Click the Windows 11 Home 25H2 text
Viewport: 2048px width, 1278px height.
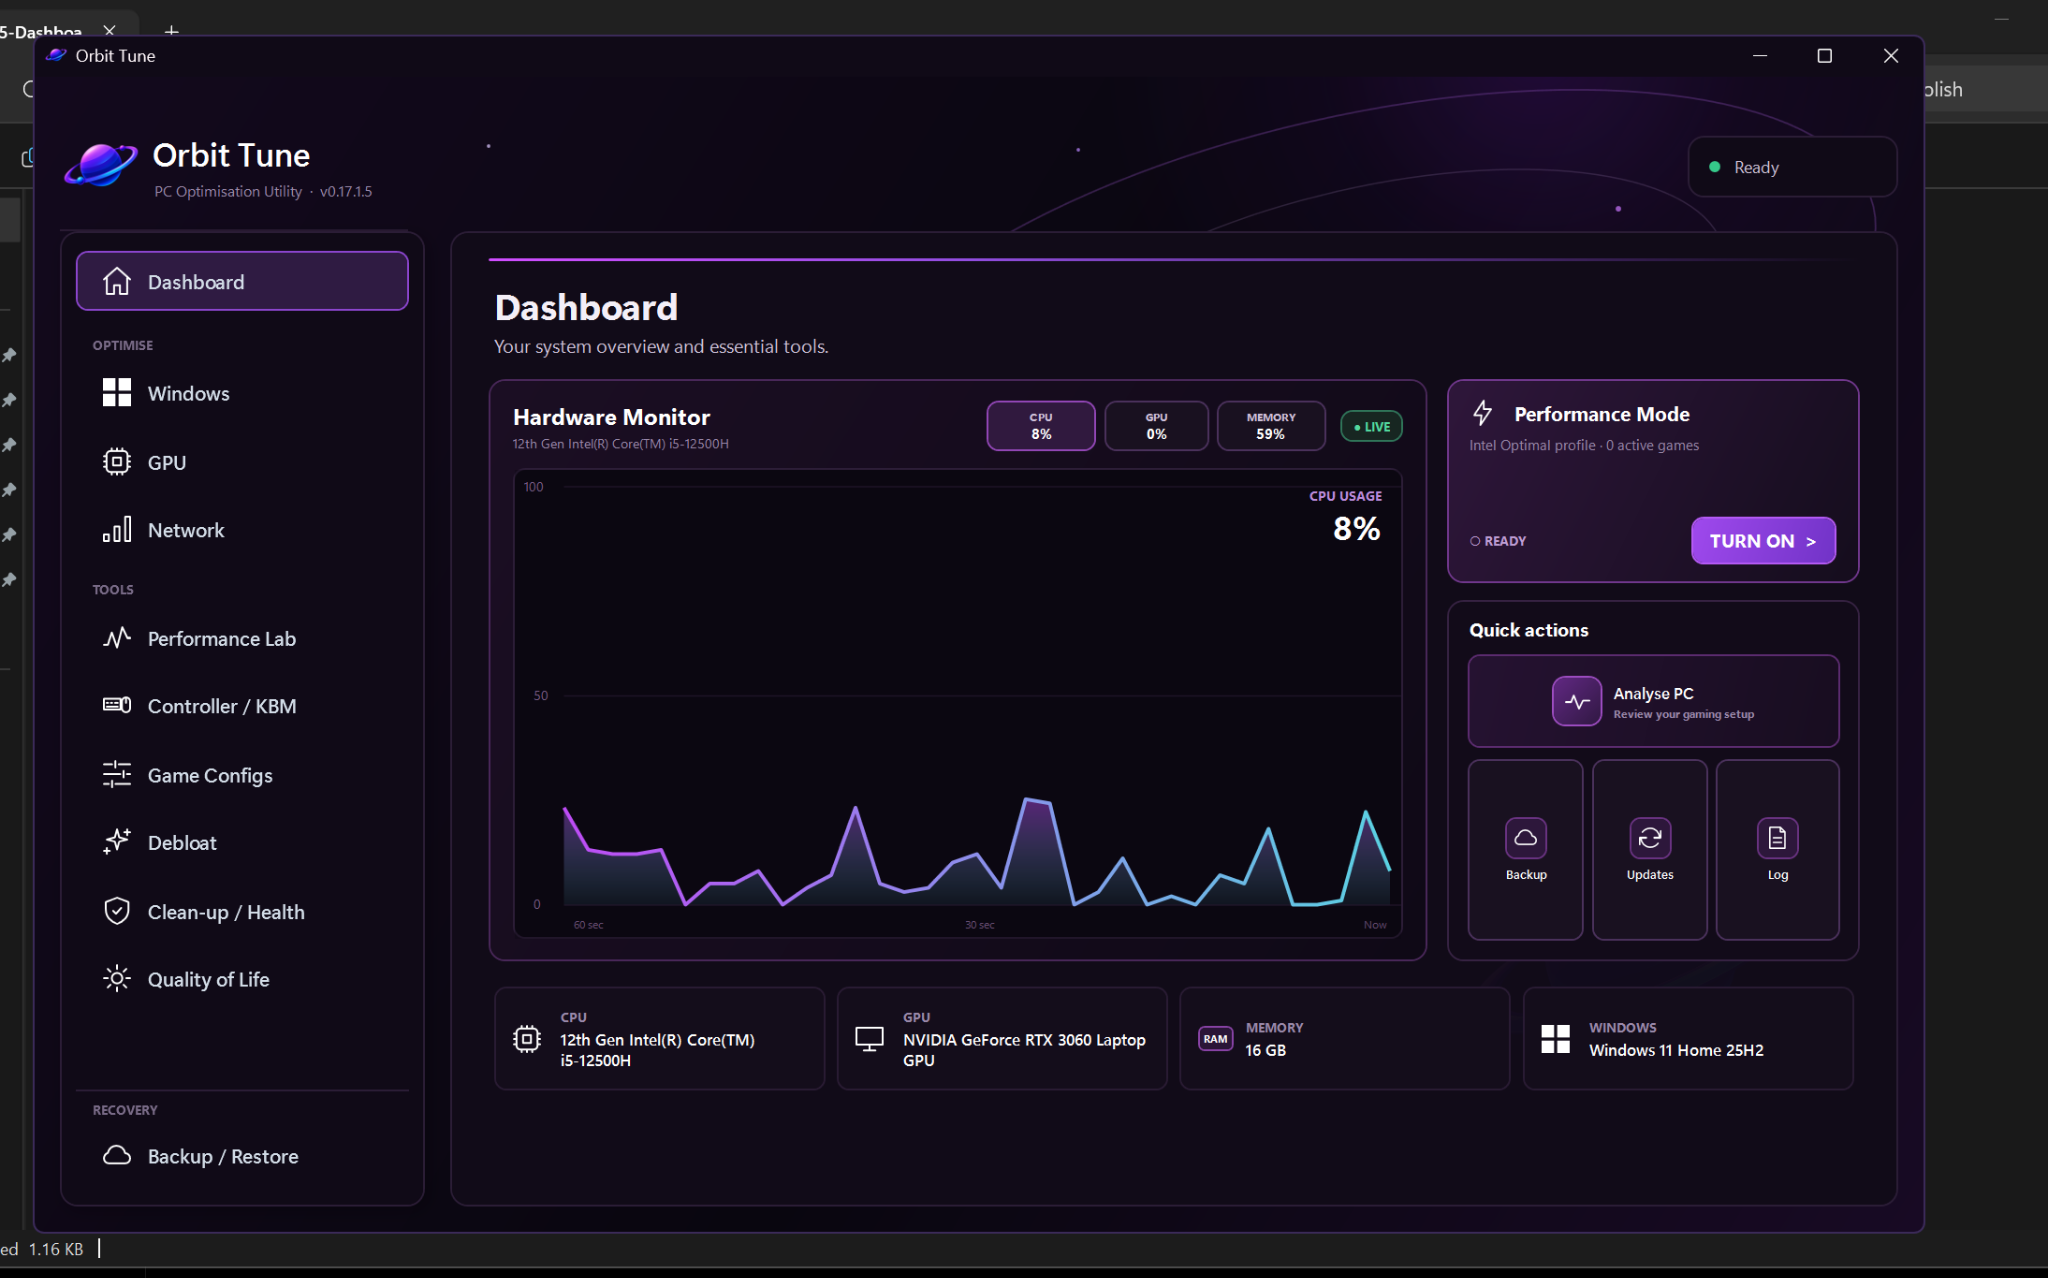click(1676, 1050)
